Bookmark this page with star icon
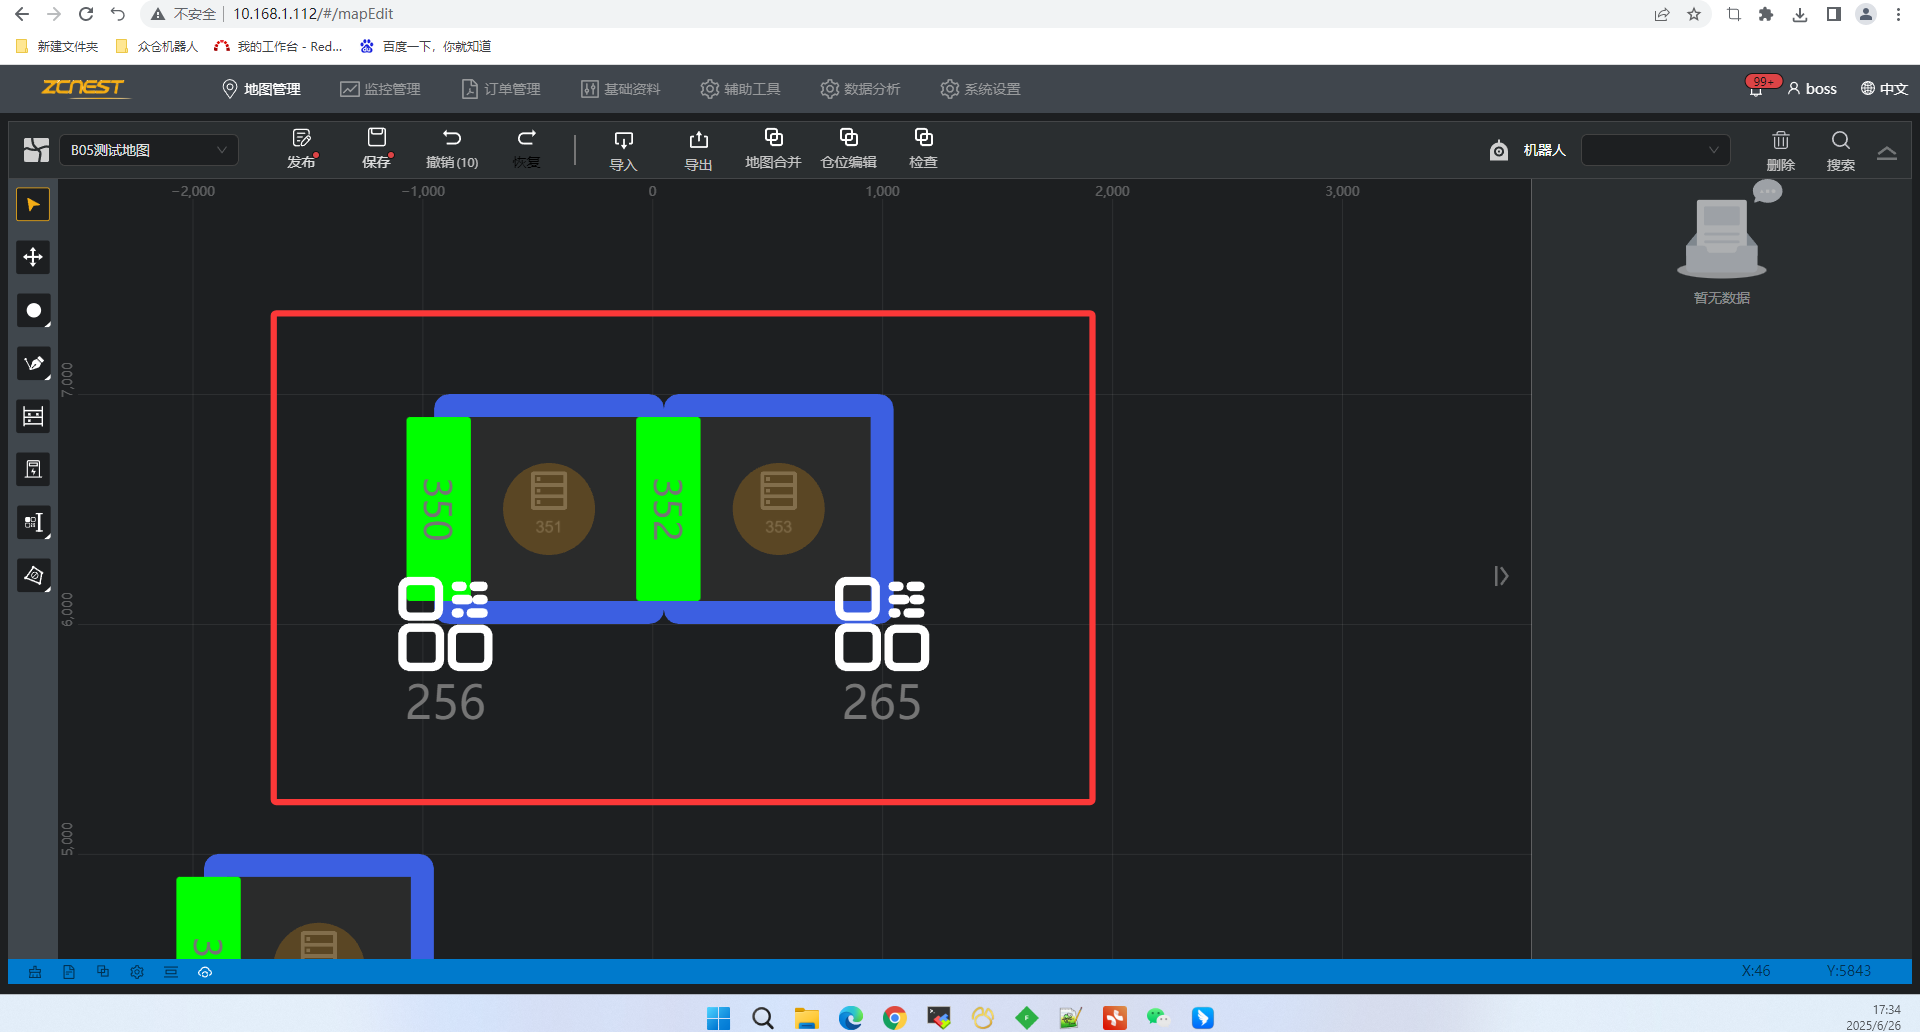Screen dimensions: 1920x1032 (x=1694, y=14)
